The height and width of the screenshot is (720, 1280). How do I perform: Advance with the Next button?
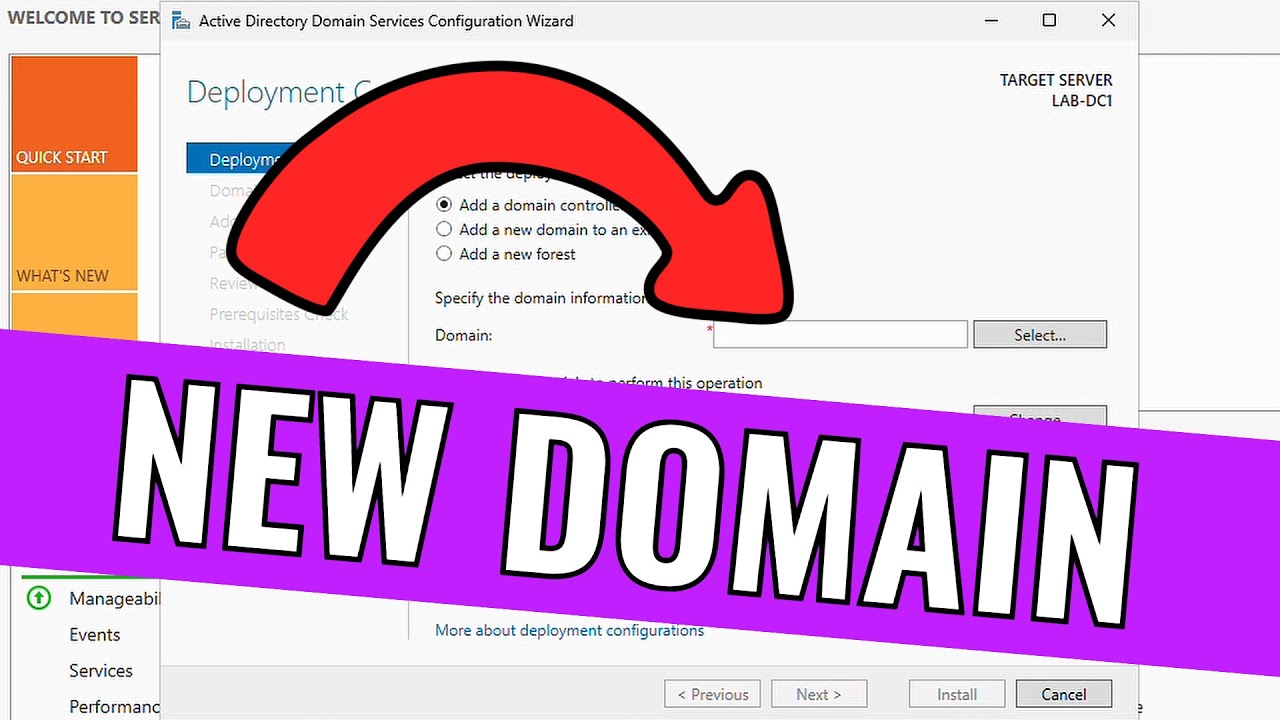818,694
